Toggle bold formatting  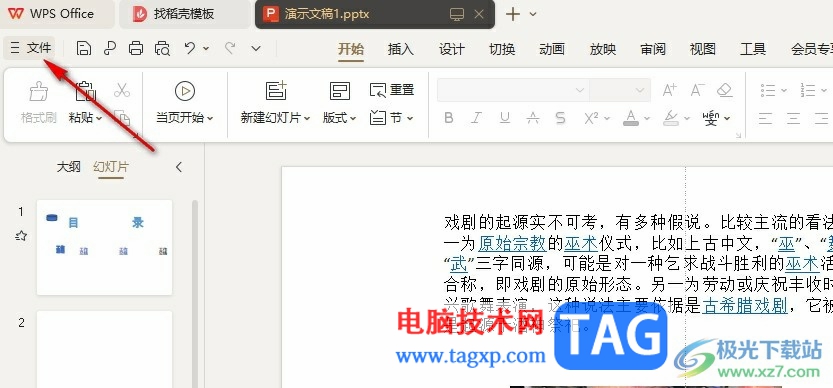[x=449, y=118]
